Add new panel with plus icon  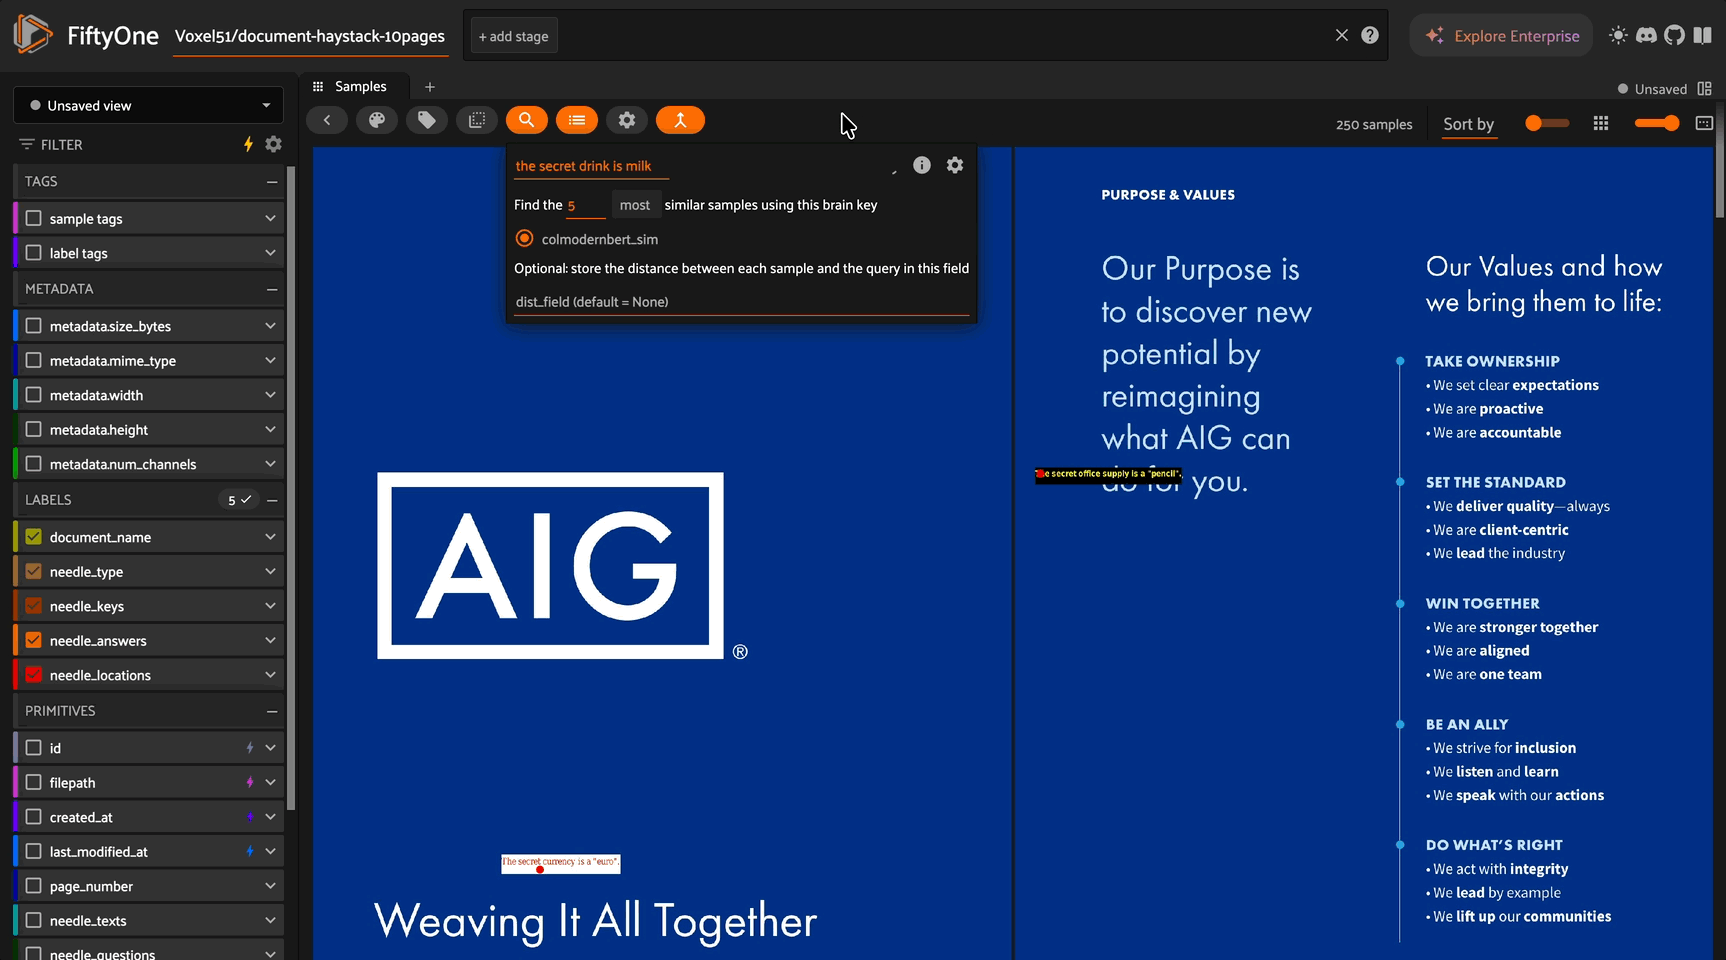pyautogui.click(x=430, y=87)
